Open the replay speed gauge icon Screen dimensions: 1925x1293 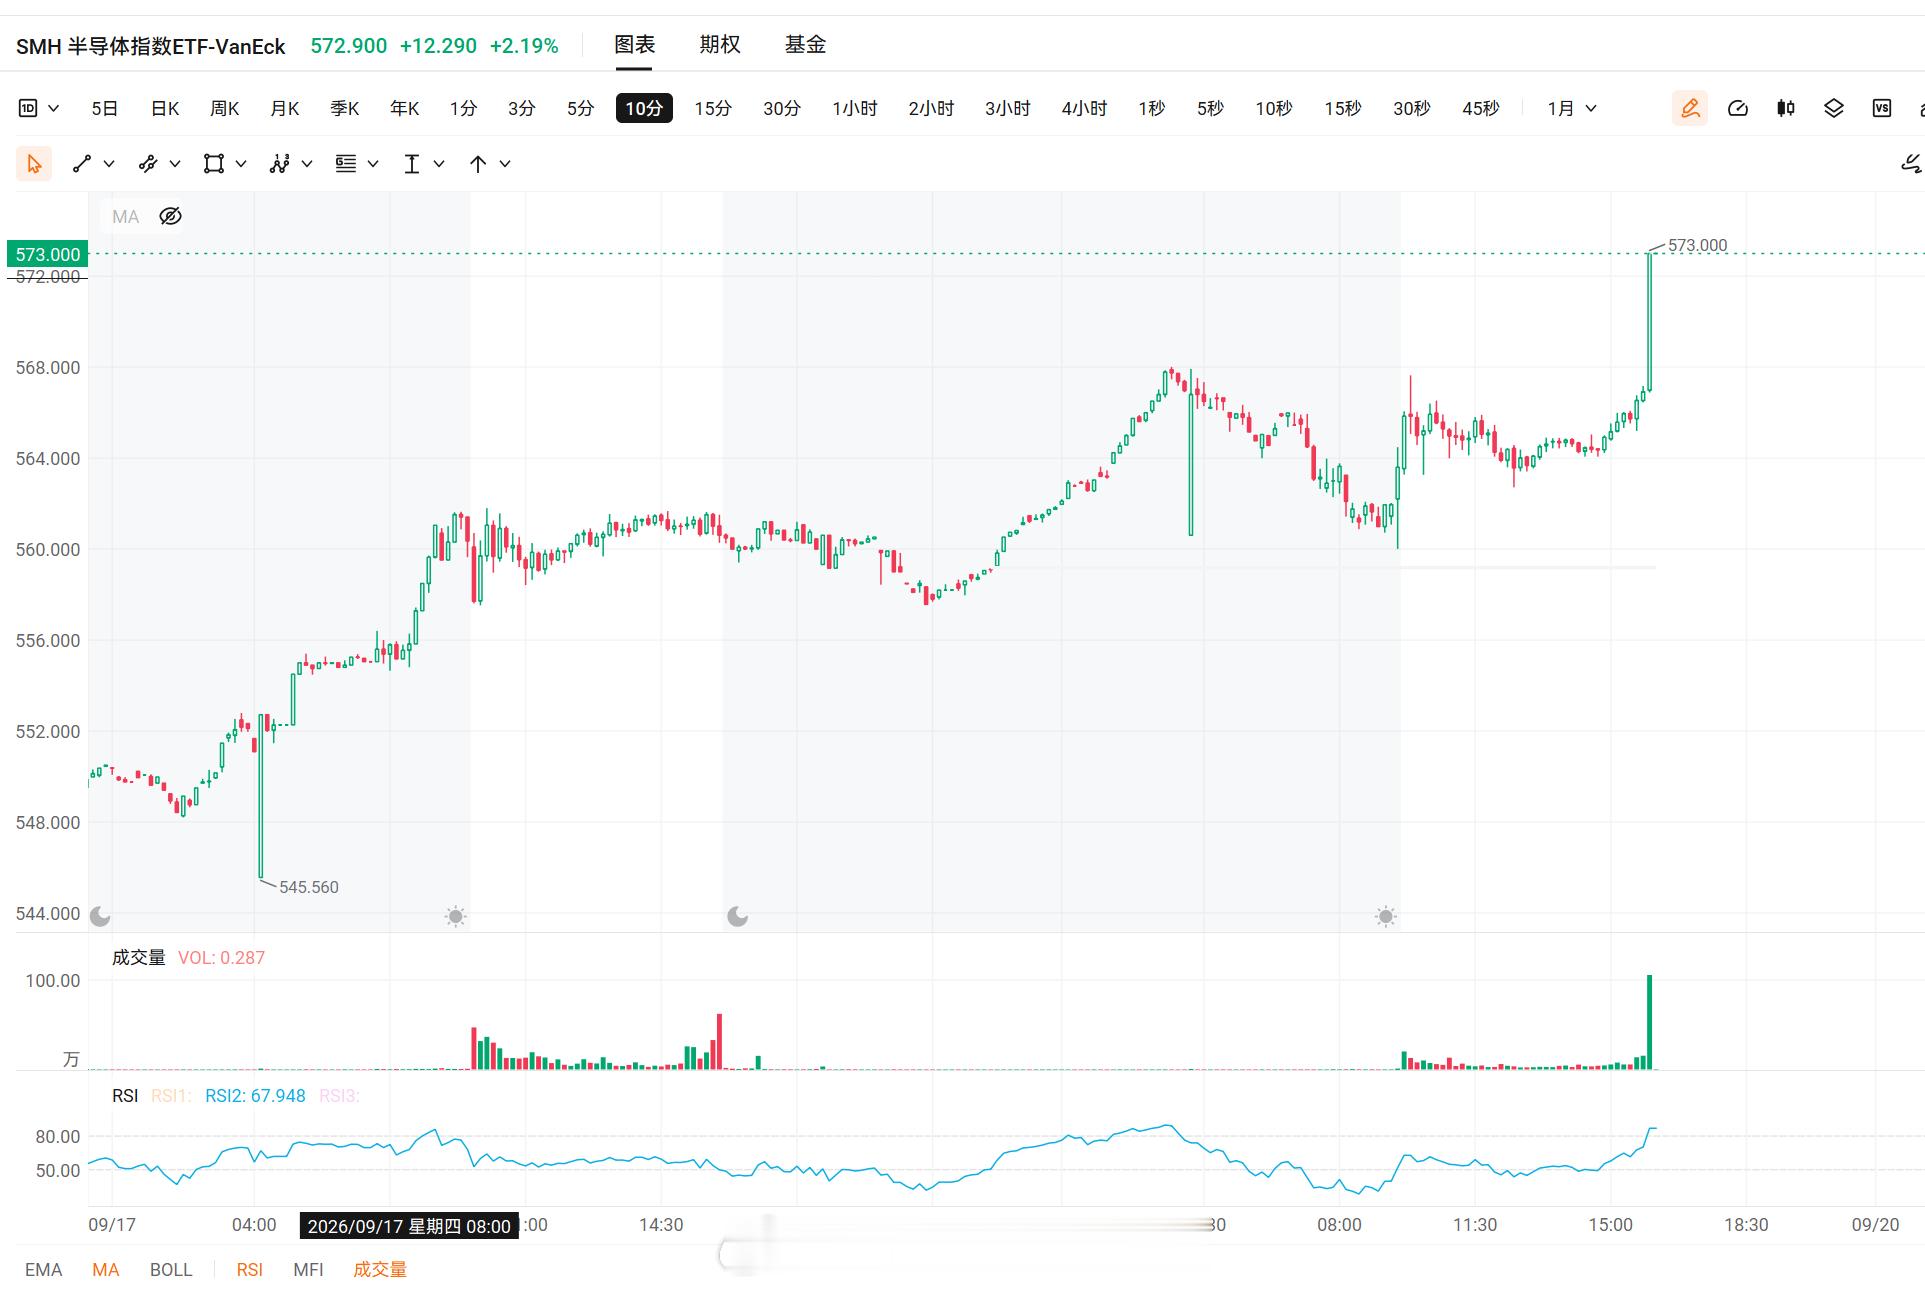(1738, 108)
